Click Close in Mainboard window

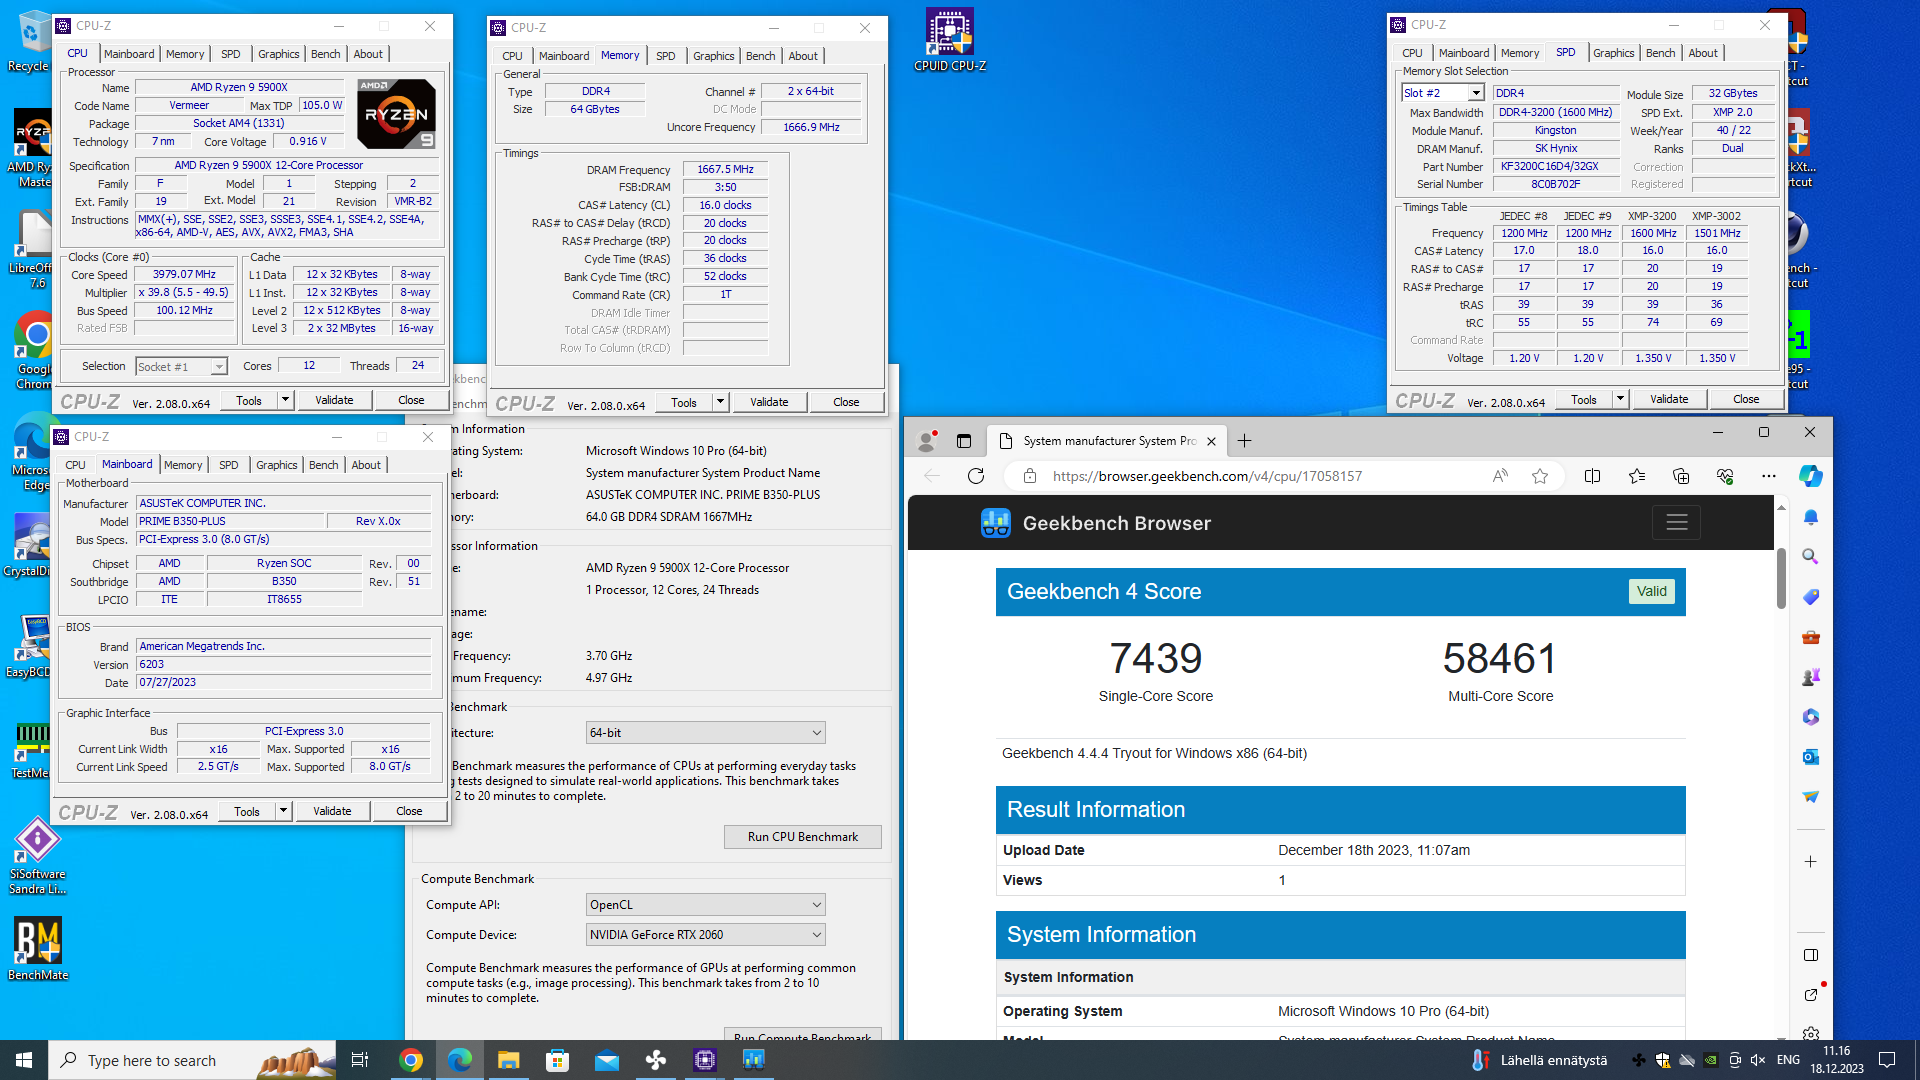click(x=409, y=811)
